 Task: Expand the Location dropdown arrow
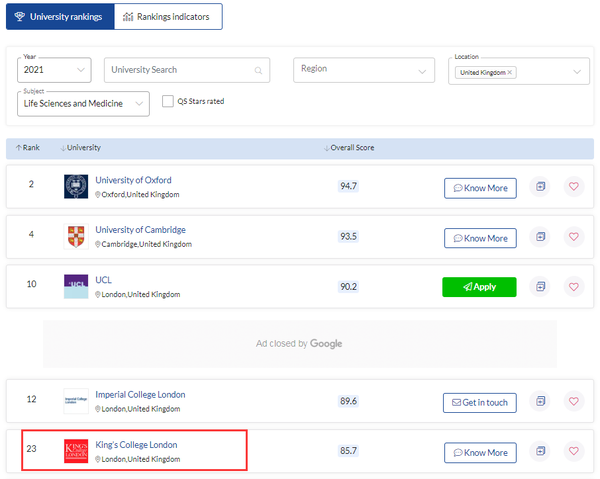point(577,72)
